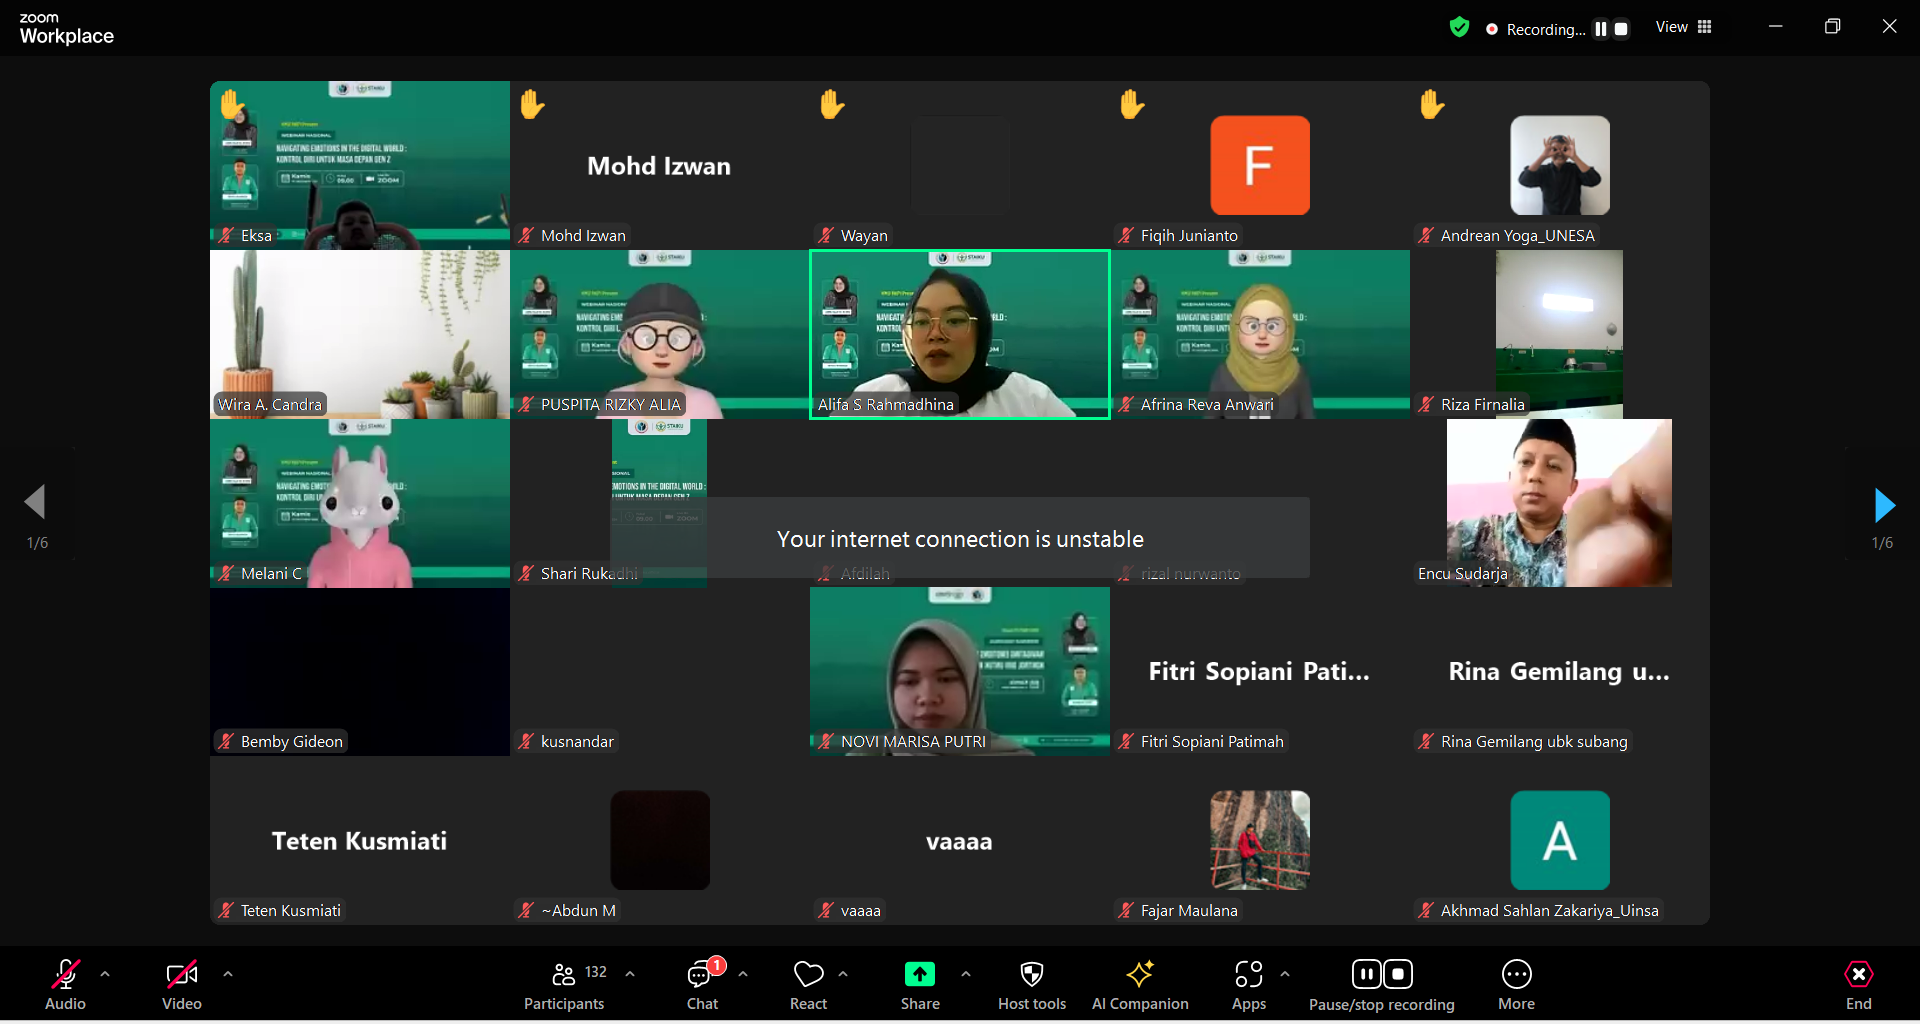Go to next page of participants
The width and height of the screenshot is (1920, 1024).
(x=1883, y=506)
